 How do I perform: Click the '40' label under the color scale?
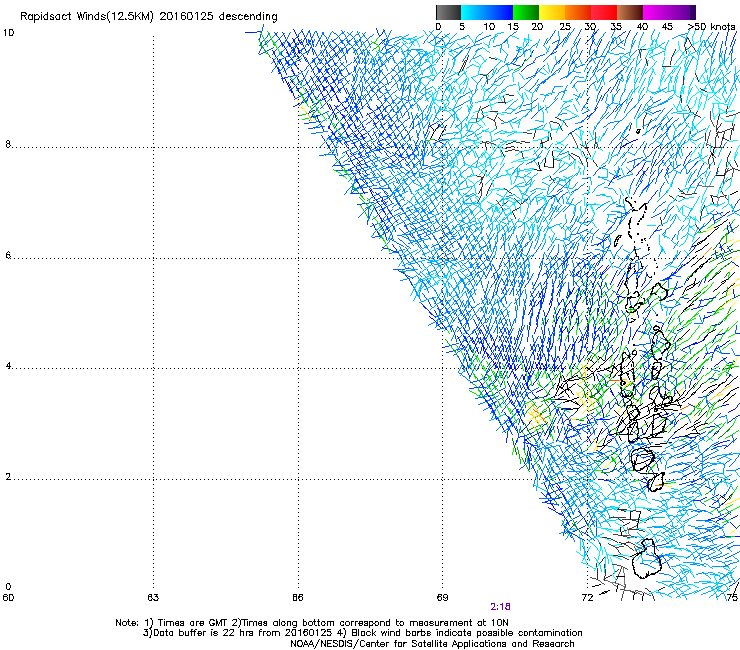642,27
